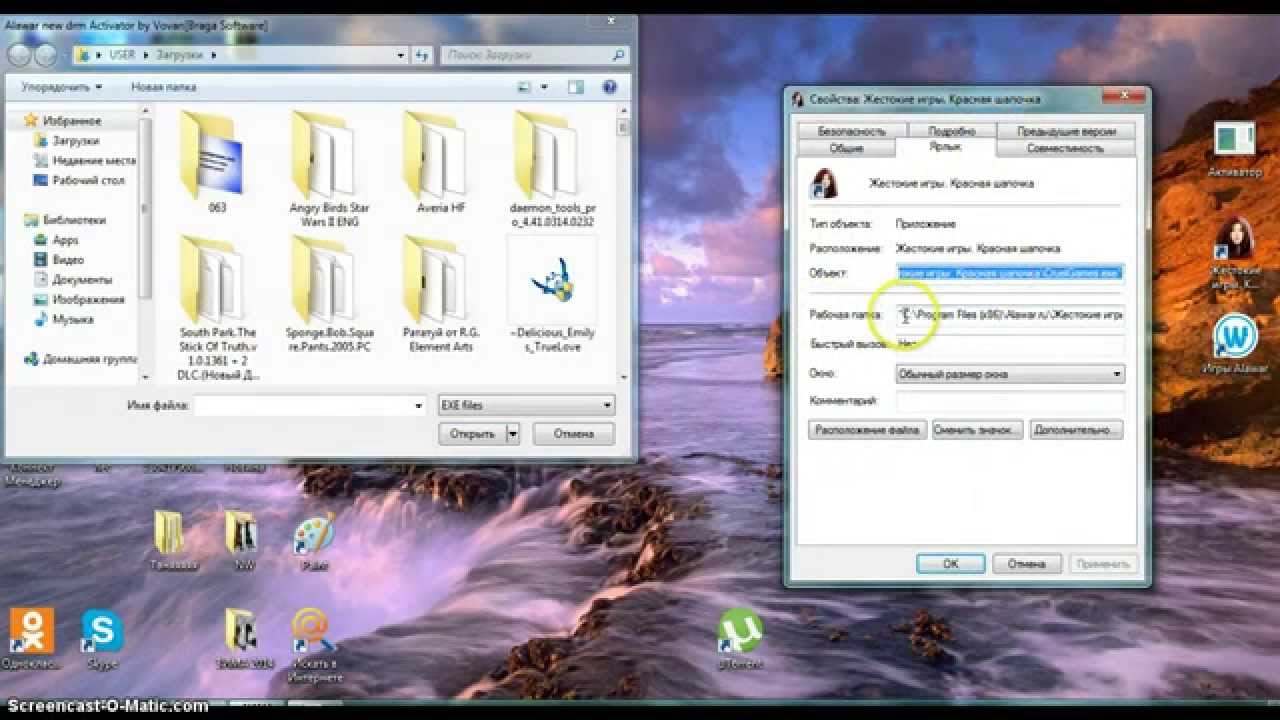Viewport: 1280px width, 720px height.
Task: Select the Delicious_Emilys_TrueLove installer file
Action: point(552,295)
